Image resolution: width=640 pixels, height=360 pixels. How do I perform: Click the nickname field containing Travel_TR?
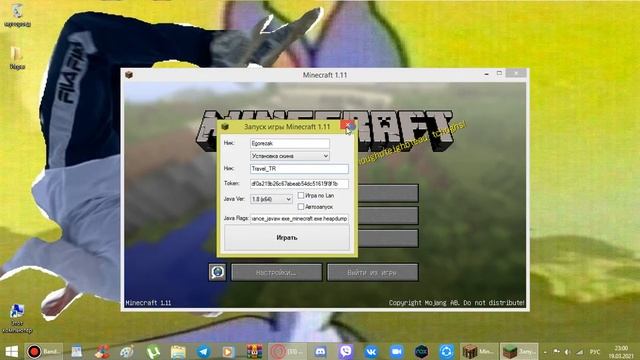(x=299, y=169)
